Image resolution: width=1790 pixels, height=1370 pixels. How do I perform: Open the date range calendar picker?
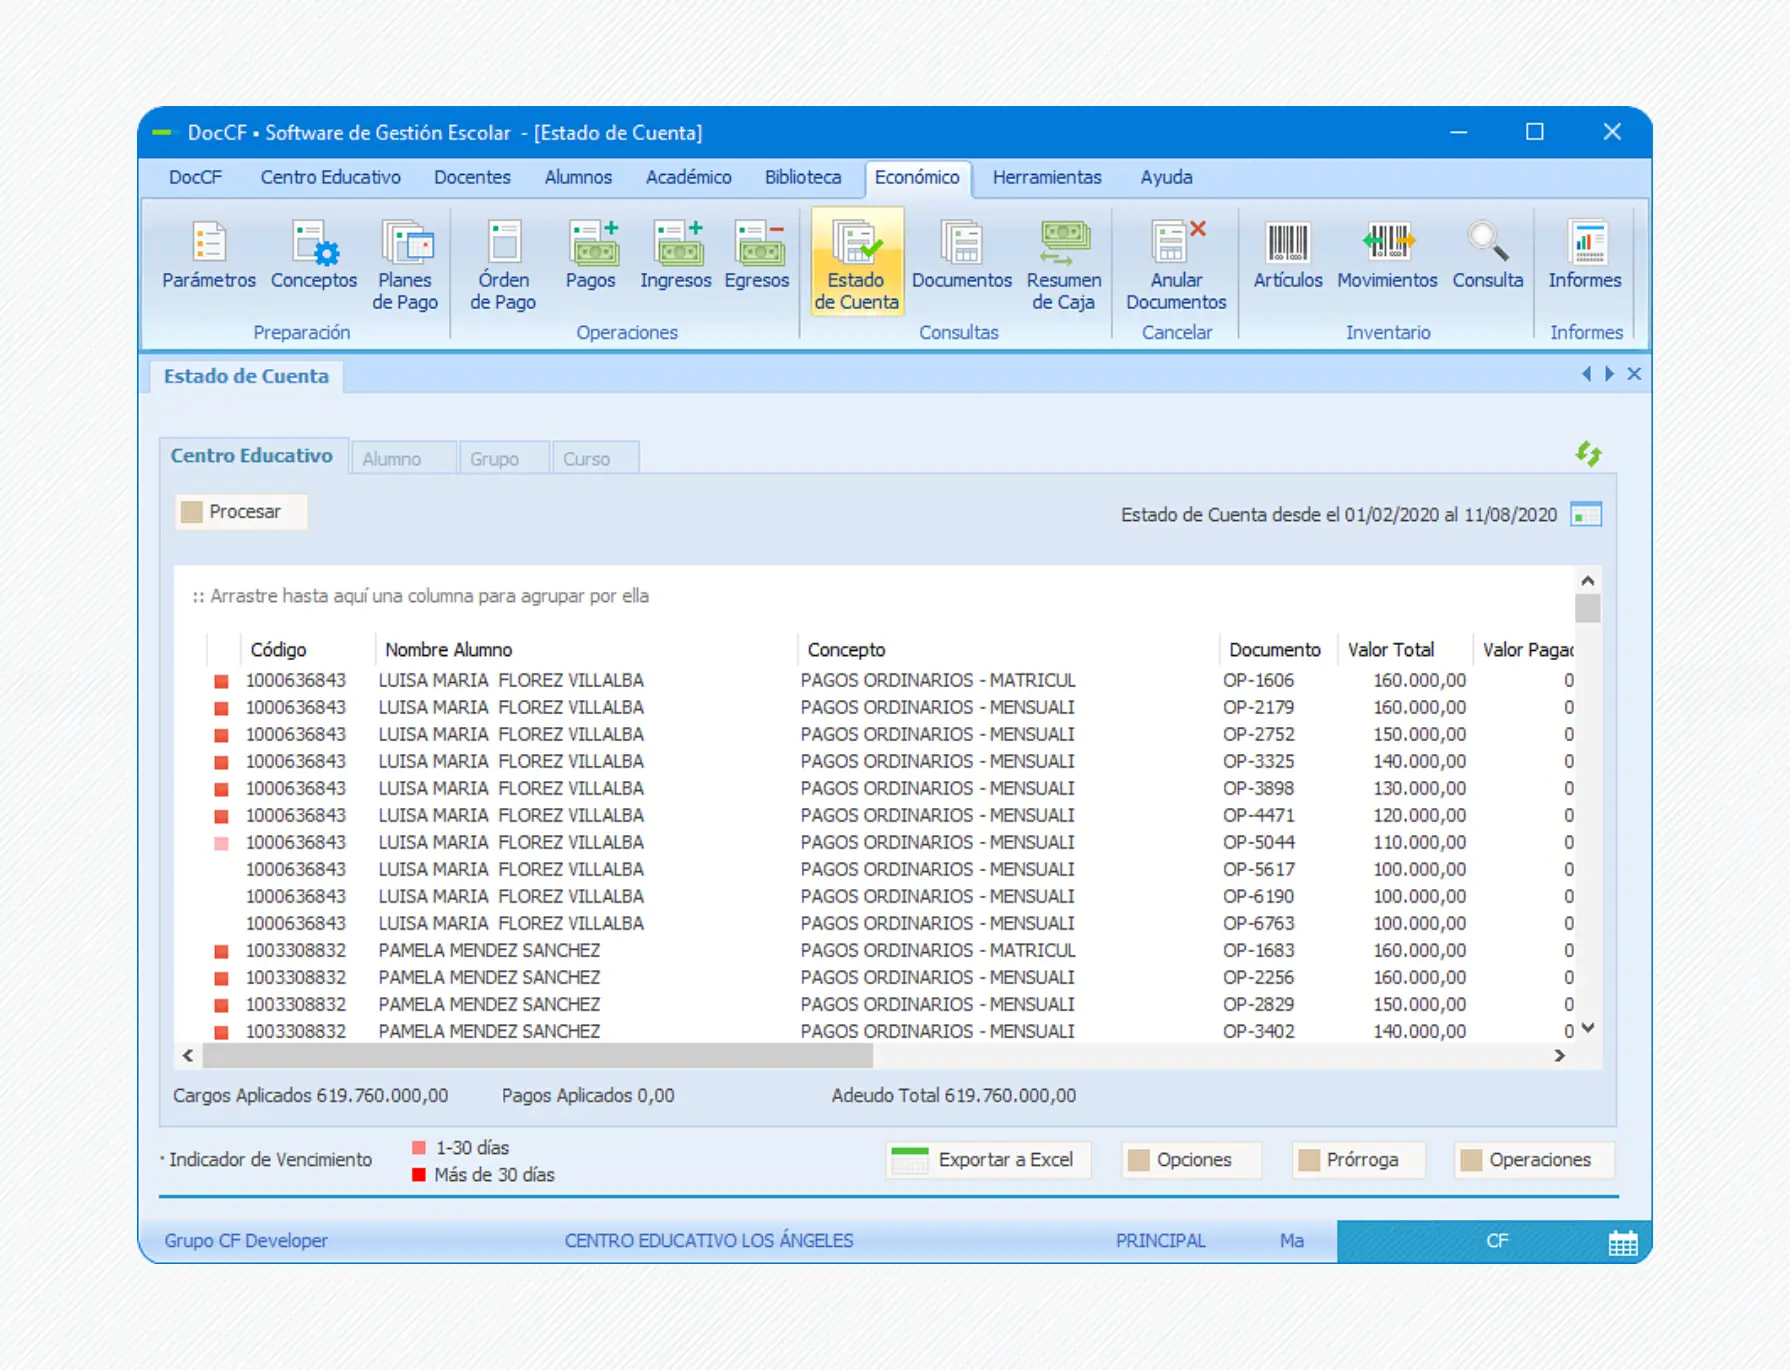1586,515
